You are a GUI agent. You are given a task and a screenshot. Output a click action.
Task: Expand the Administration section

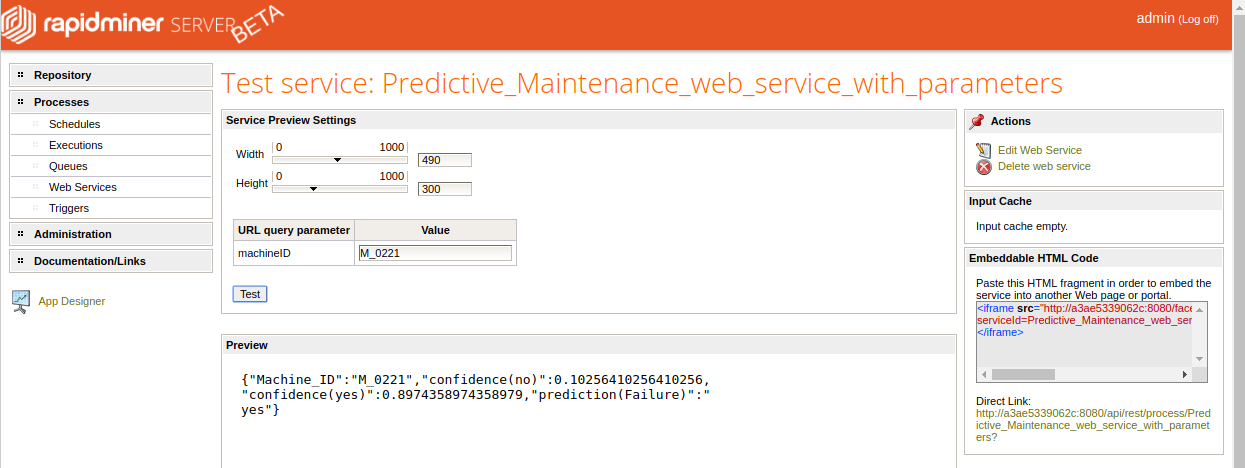72,234
